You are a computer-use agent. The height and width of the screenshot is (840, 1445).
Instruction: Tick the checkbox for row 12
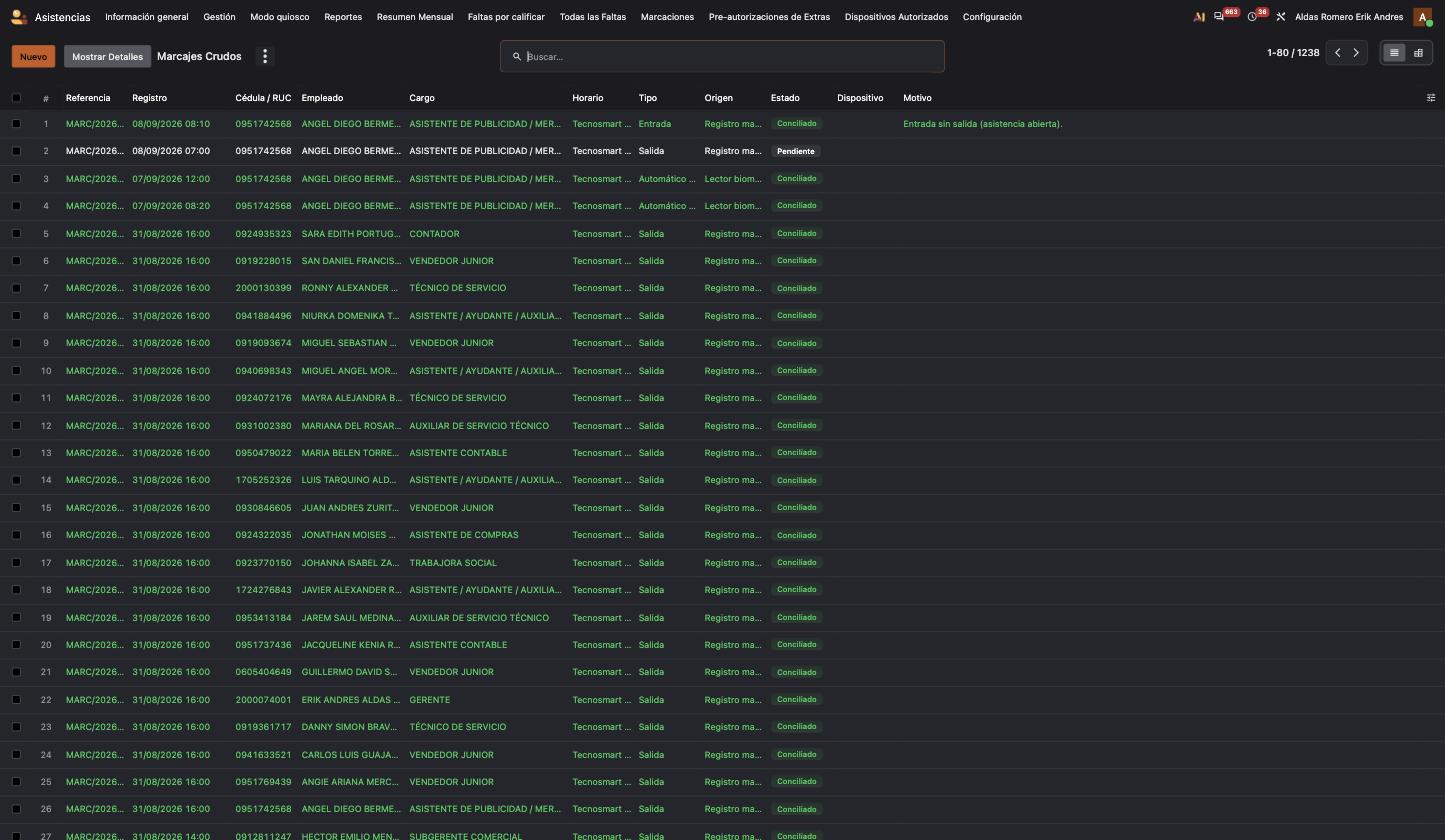[x=16, y=426]
